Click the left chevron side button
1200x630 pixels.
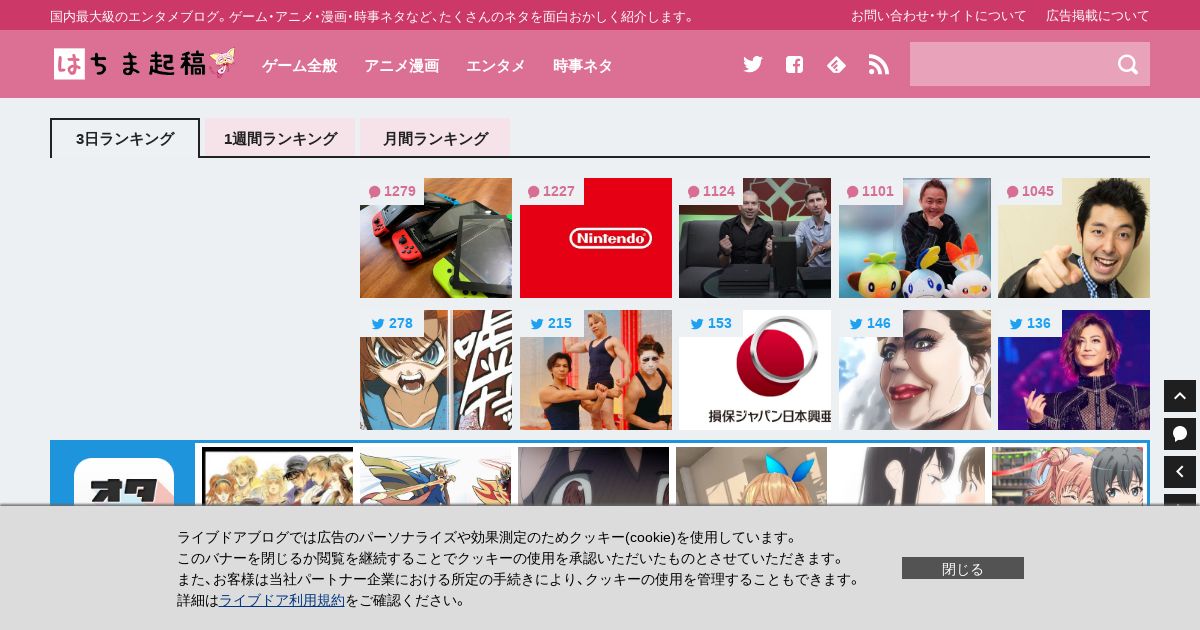tap(1180, 472)
